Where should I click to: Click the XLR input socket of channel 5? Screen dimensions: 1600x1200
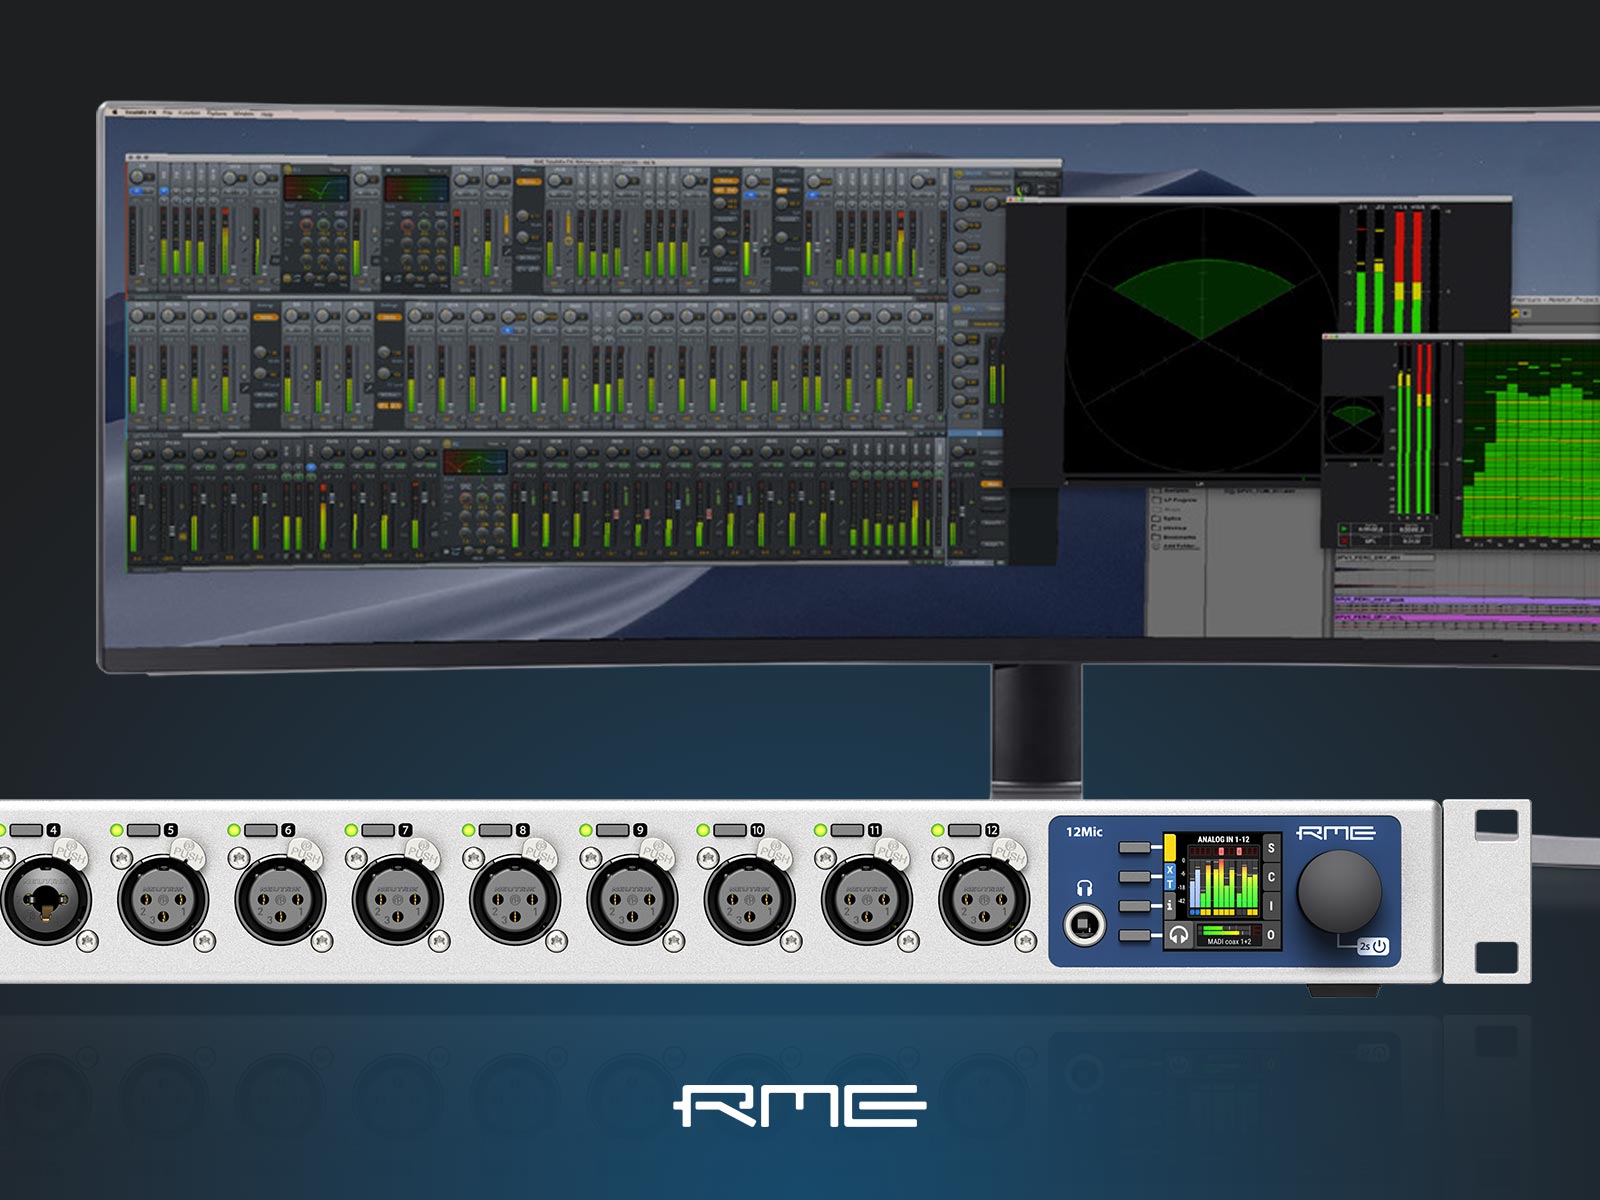point(163,899)
